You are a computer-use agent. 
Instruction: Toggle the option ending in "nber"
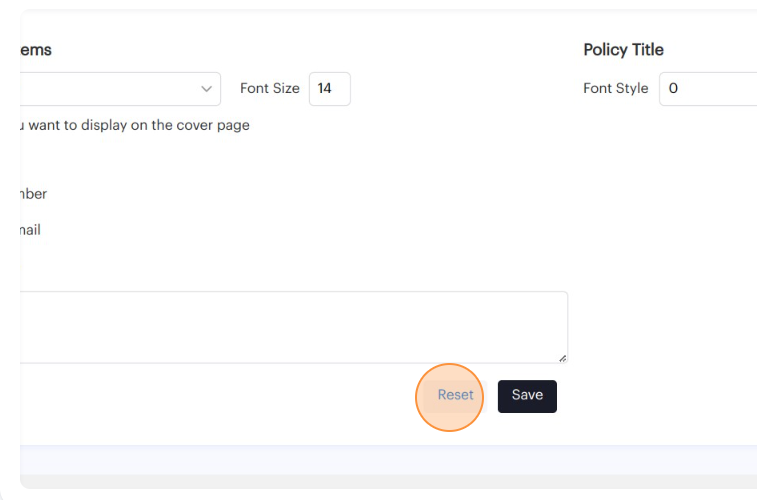click(x=32, y=194)
